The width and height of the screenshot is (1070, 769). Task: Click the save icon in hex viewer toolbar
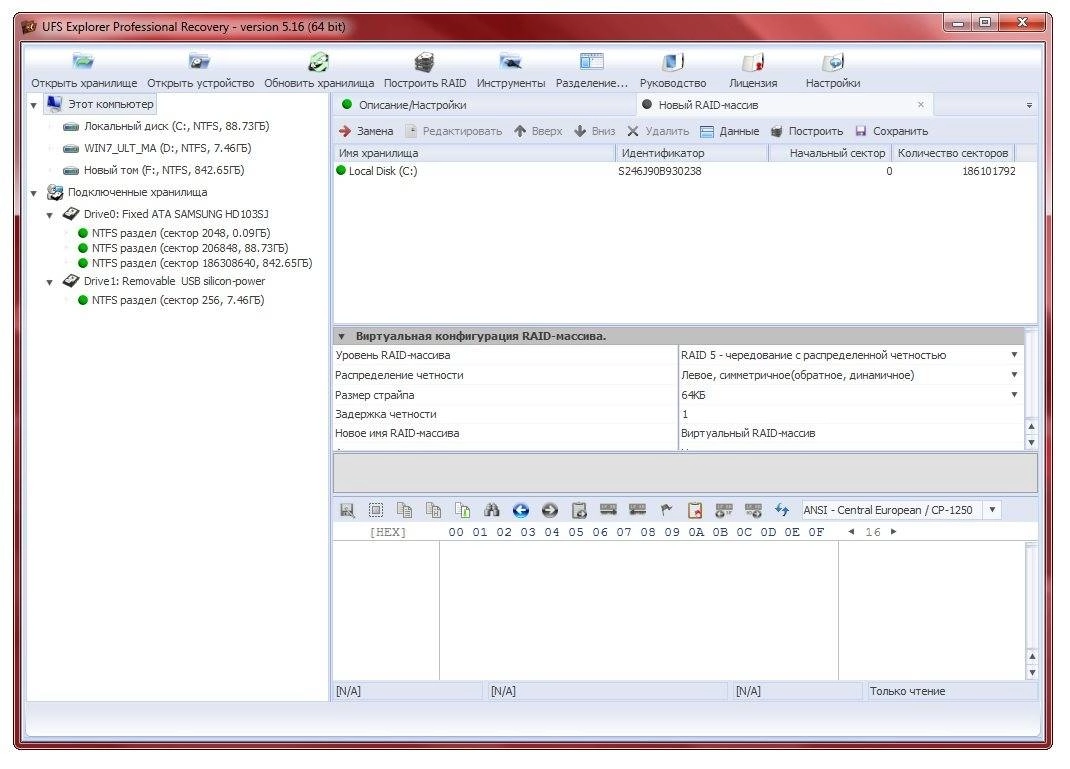point(347,510)
